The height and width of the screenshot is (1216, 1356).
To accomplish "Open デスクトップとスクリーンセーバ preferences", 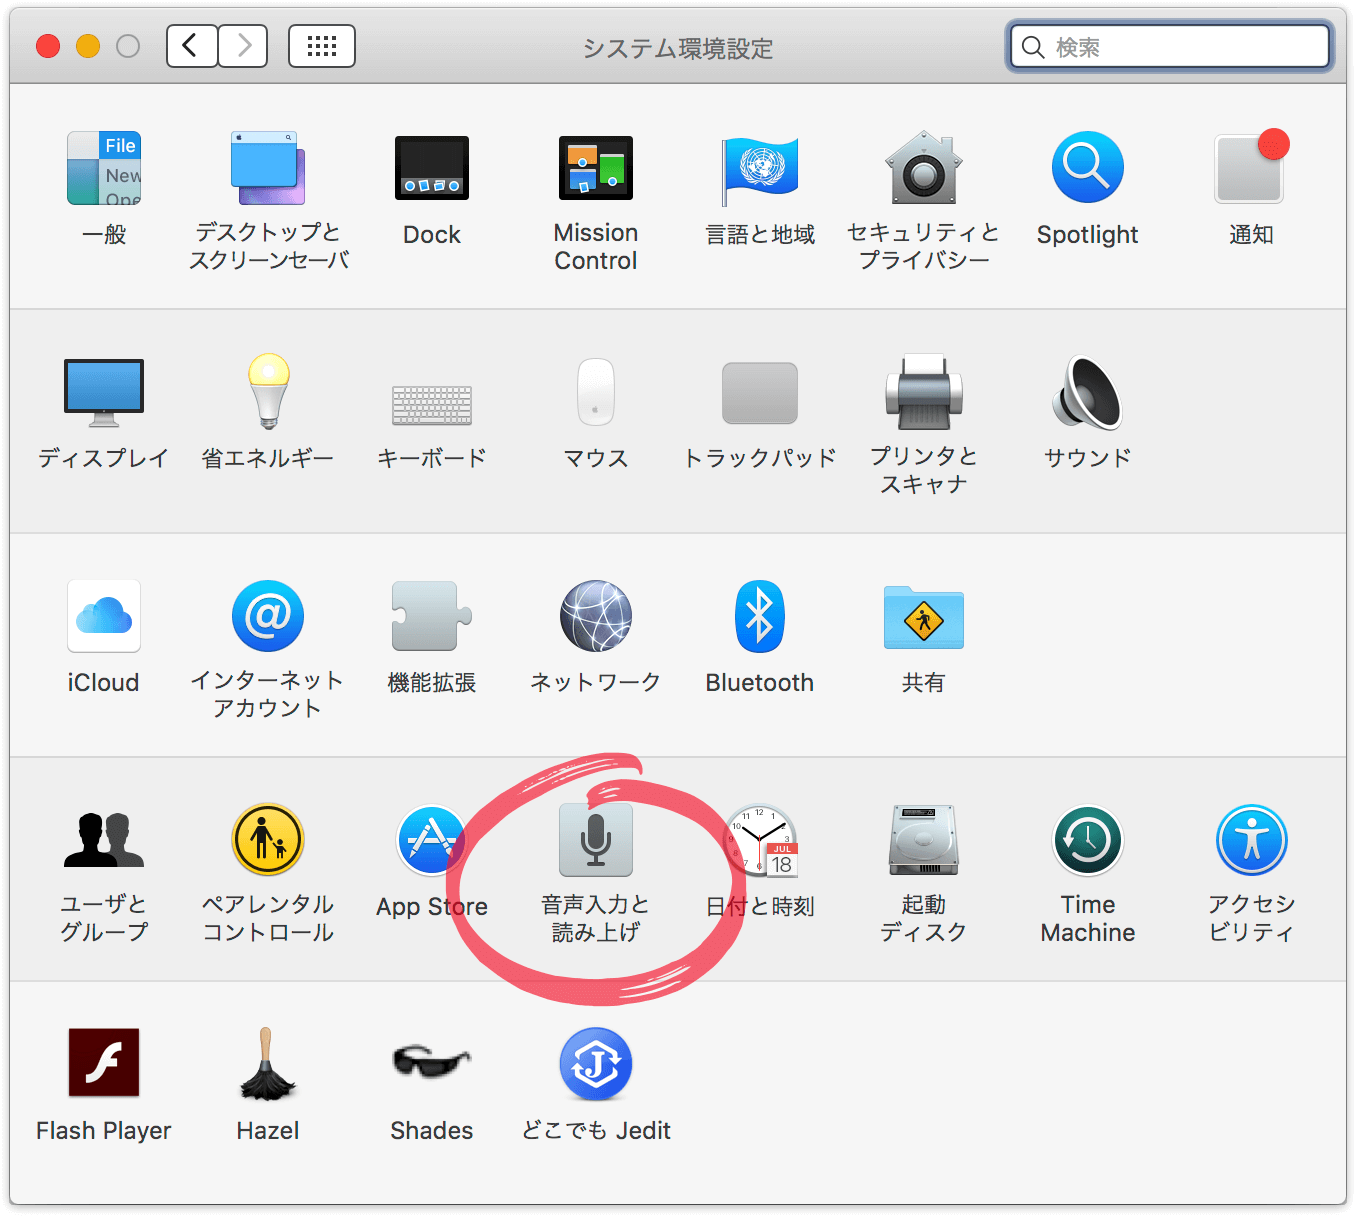I will [268, 168].
